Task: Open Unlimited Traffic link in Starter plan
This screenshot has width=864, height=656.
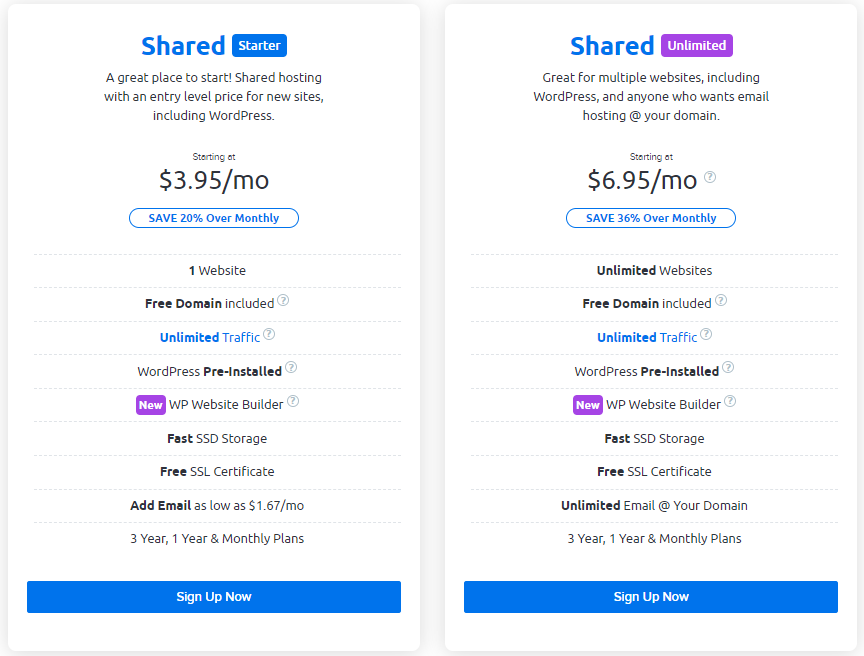Action: 209,337
